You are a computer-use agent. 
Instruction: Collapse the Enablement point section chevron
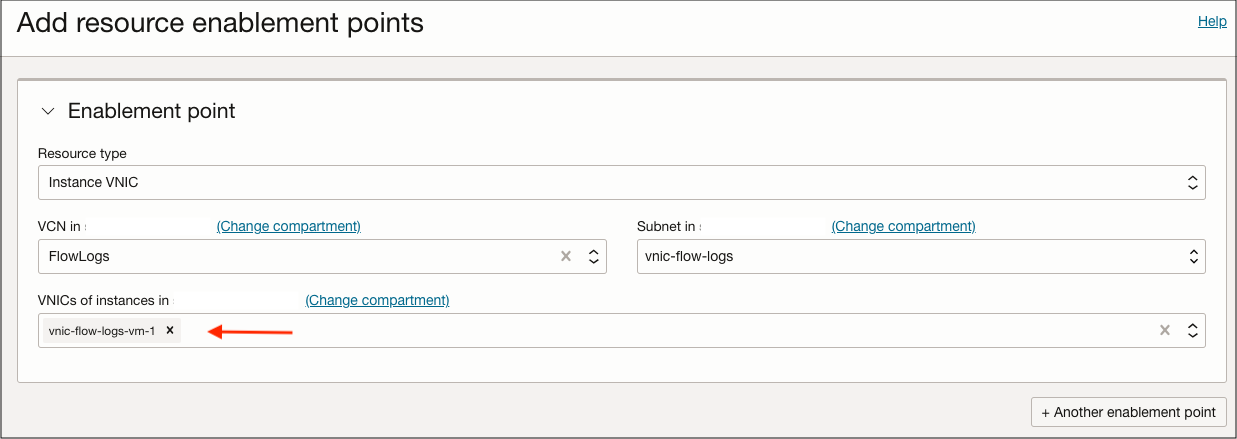coord(48,111)
